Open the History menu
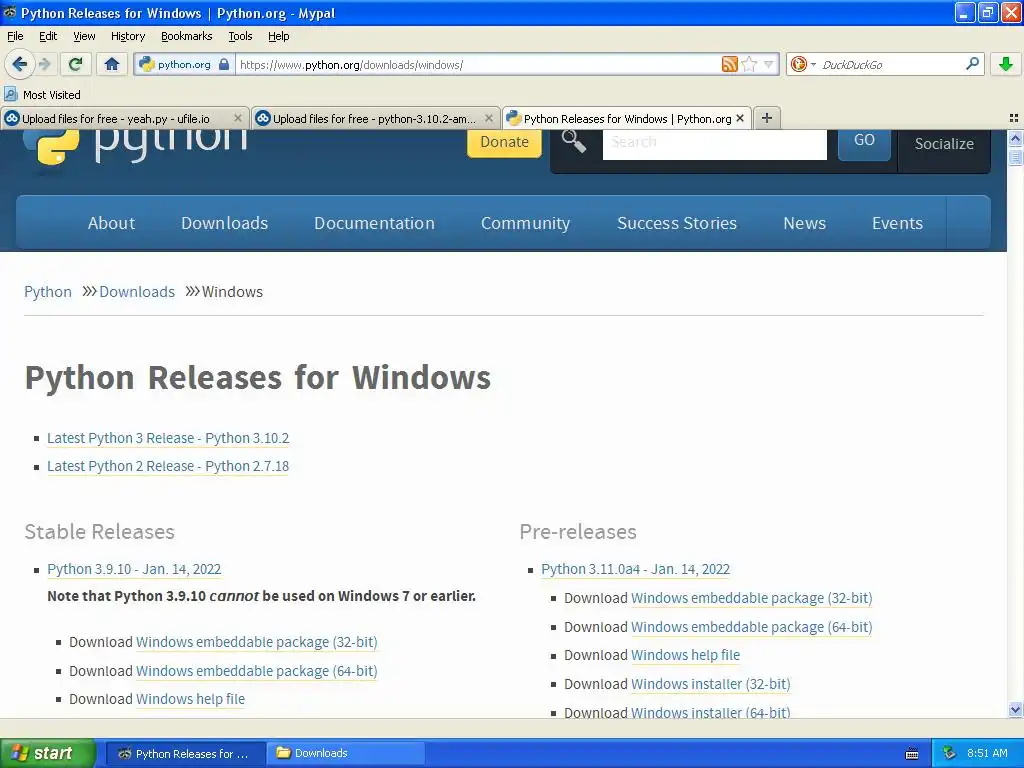Screen dimensions: 1024x768 point(127,37)
